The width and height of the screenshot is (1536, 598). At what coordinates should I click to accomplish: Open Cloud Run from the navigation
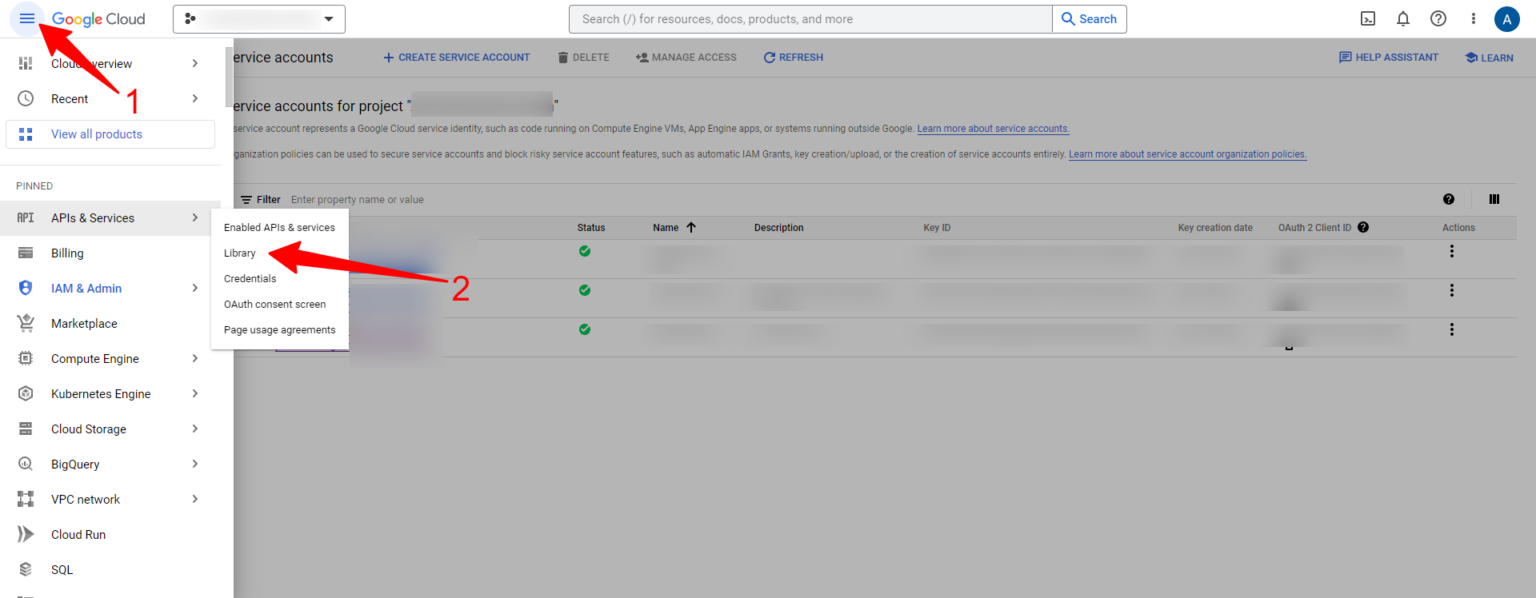point(80,534)
